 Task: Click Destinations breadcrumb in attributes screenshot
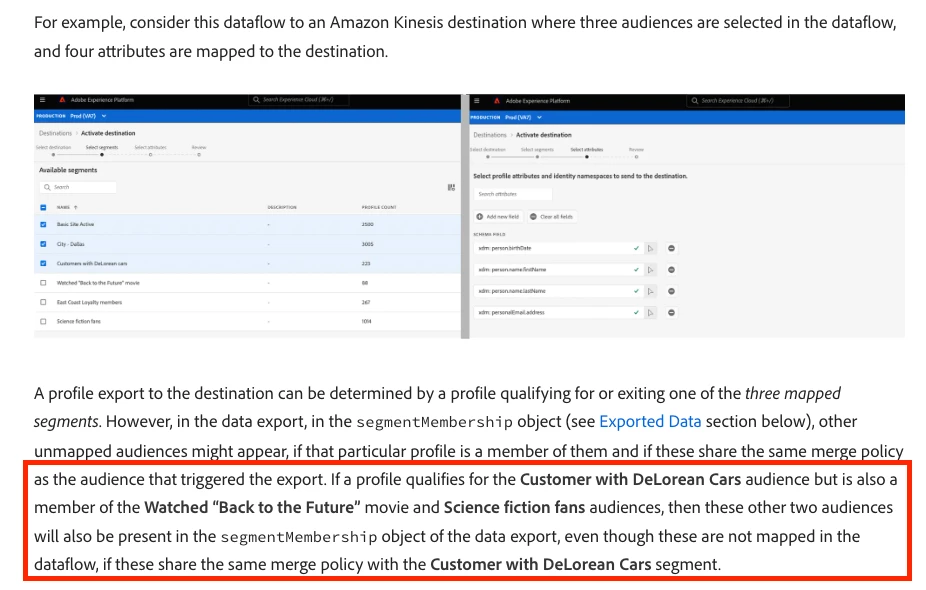[x=490, y=135]
